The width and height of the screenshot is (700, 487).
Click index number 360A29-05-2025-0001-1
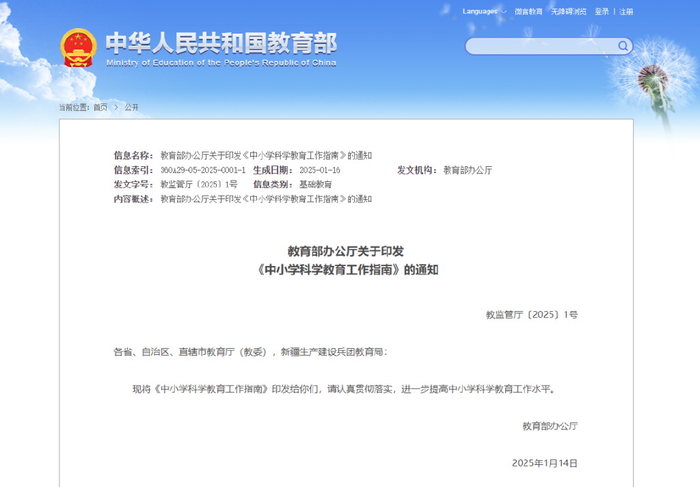point(203,170)
